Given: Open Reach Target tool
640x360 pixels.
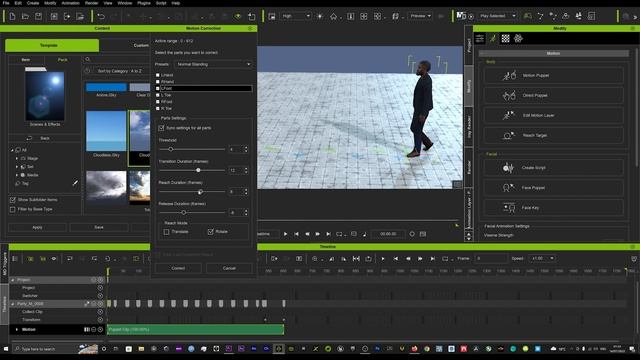Looking at the screenshot, I should tap(553, 135).
